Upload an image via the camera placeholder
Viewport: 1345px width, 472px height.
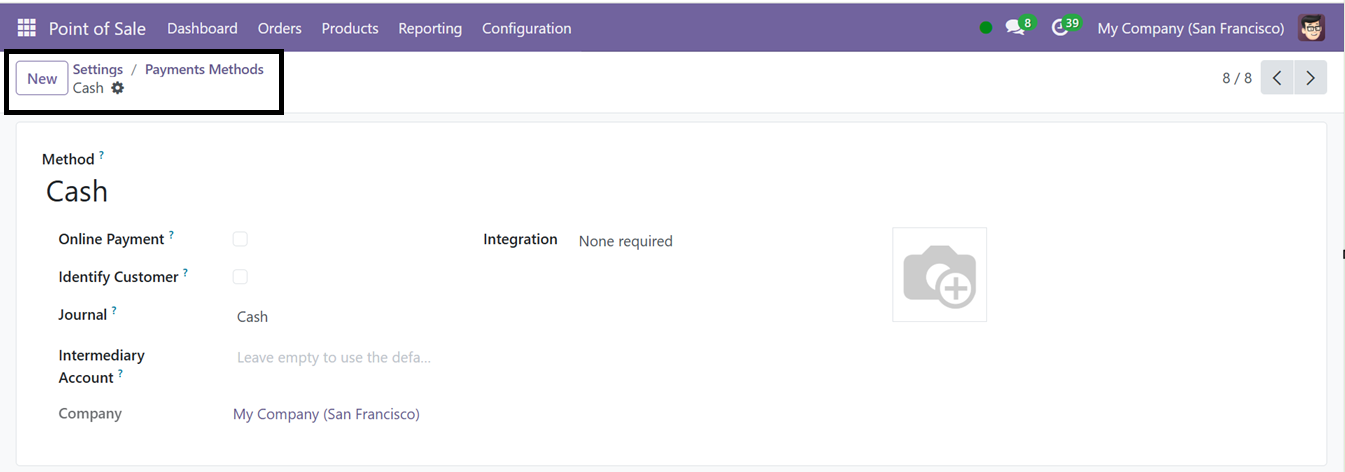939,275
